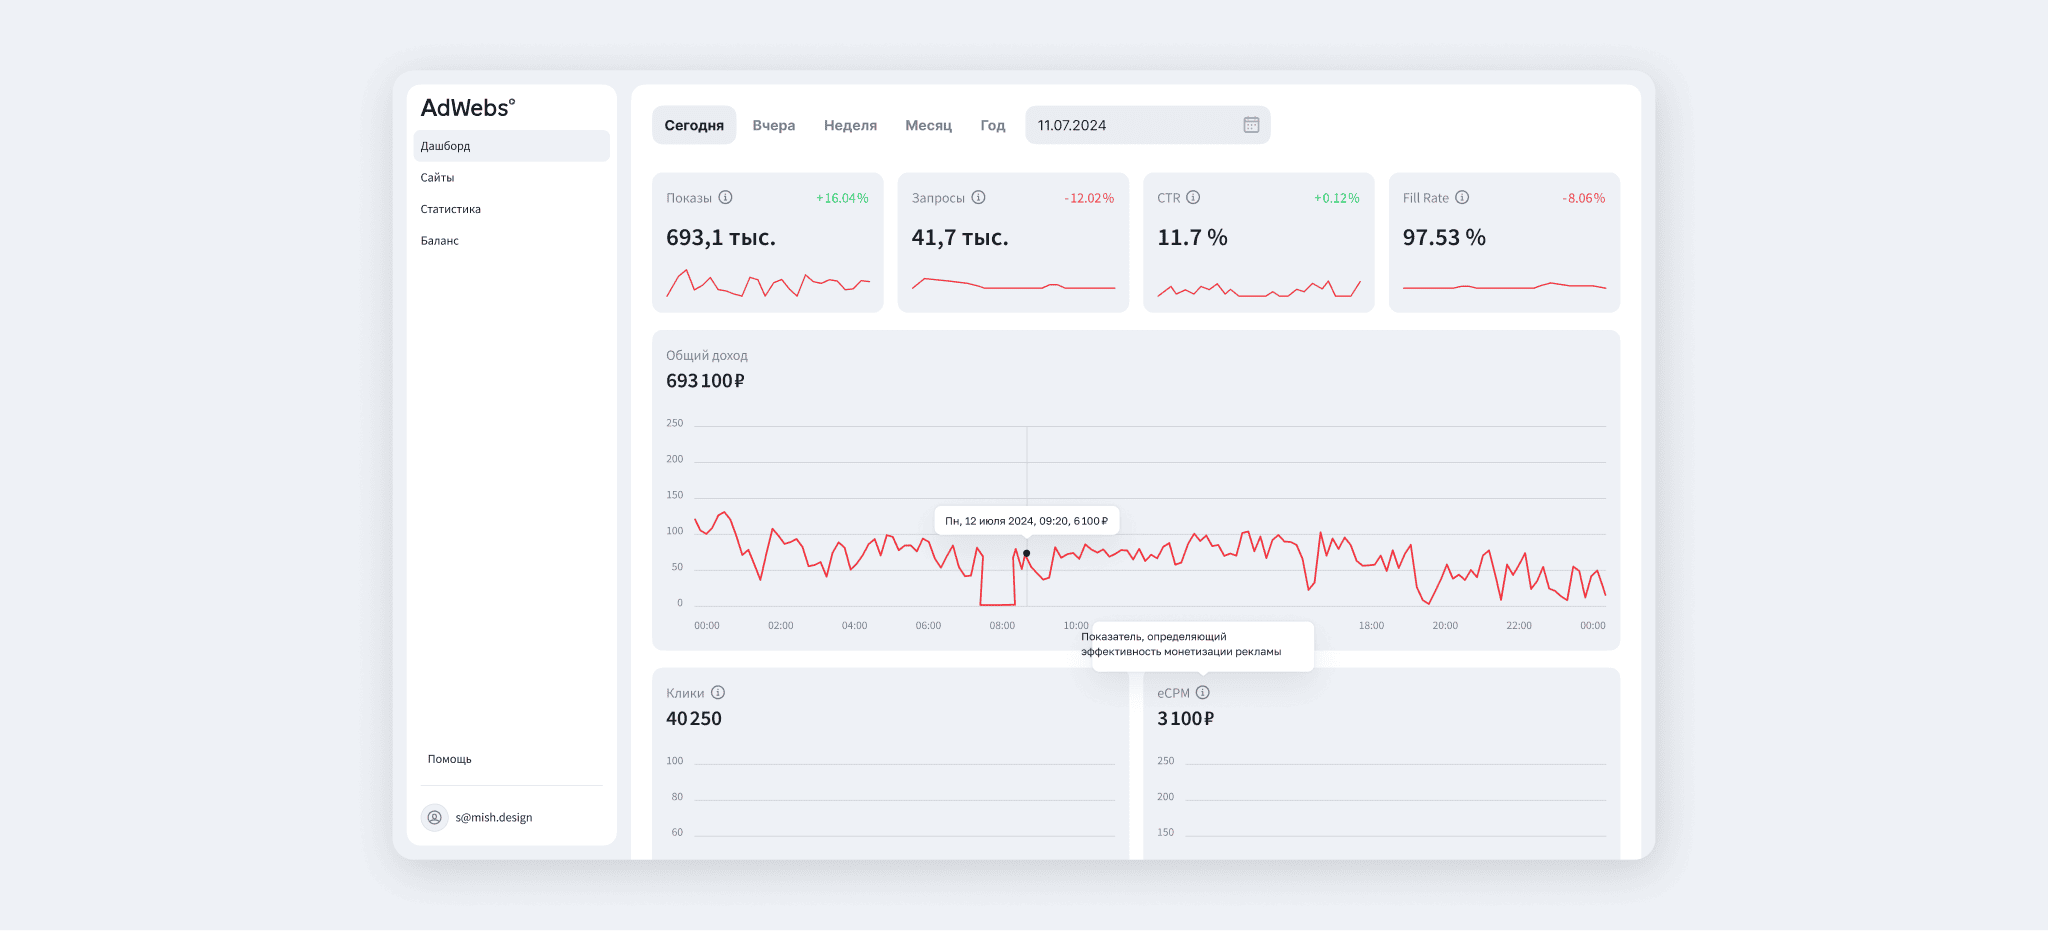Switch to the Неделя period tab
This screenshot has height=931, width=2048.
[850, 125]
